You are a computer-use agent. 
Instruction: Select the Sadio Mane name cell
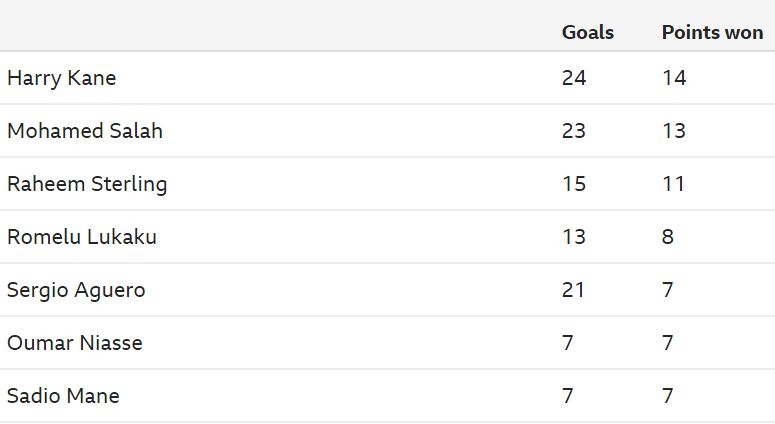point(63,396)
